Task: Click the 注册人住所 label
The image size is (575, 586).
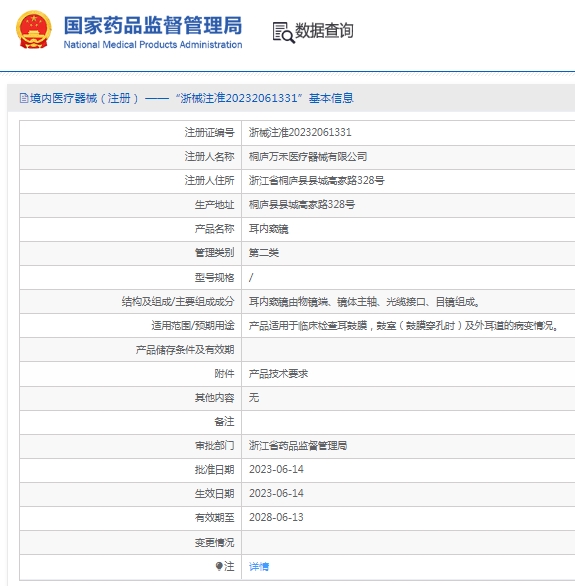Action: pyautogui.click(x=209, y=181)
